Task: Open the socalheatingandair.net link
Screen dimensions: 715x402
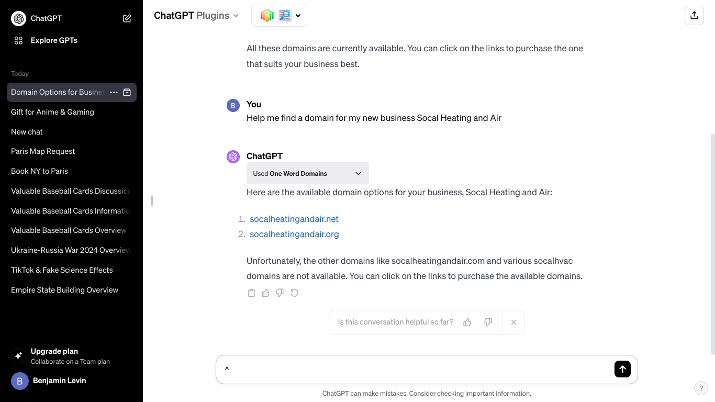Action: click(294, 219)
